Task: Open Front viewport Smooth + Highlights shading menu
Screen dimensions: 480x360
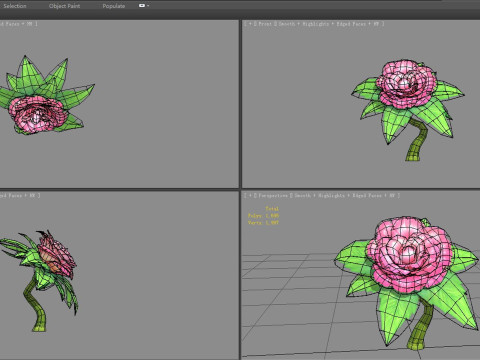Action: [304, 24]
